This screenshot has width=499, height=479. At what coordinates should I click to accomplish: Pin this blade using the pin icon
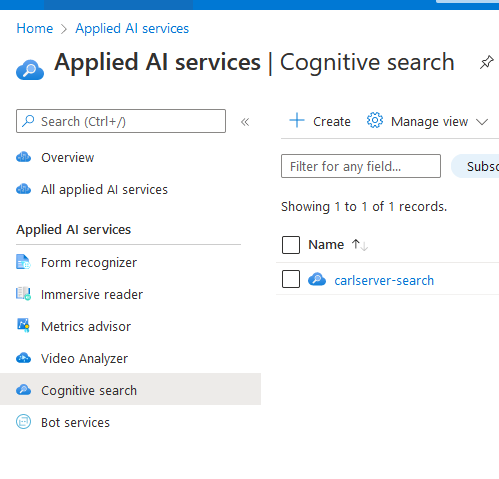(x=486, y=62)
